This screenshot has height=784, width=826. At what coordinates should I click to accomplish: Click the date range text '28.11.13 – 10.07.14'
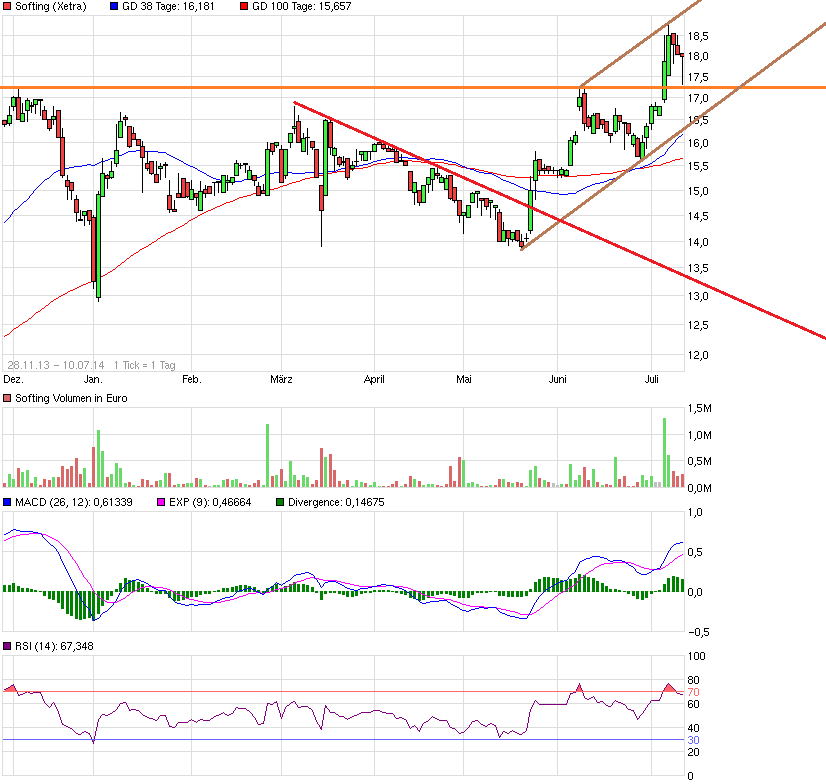point(56,365)
